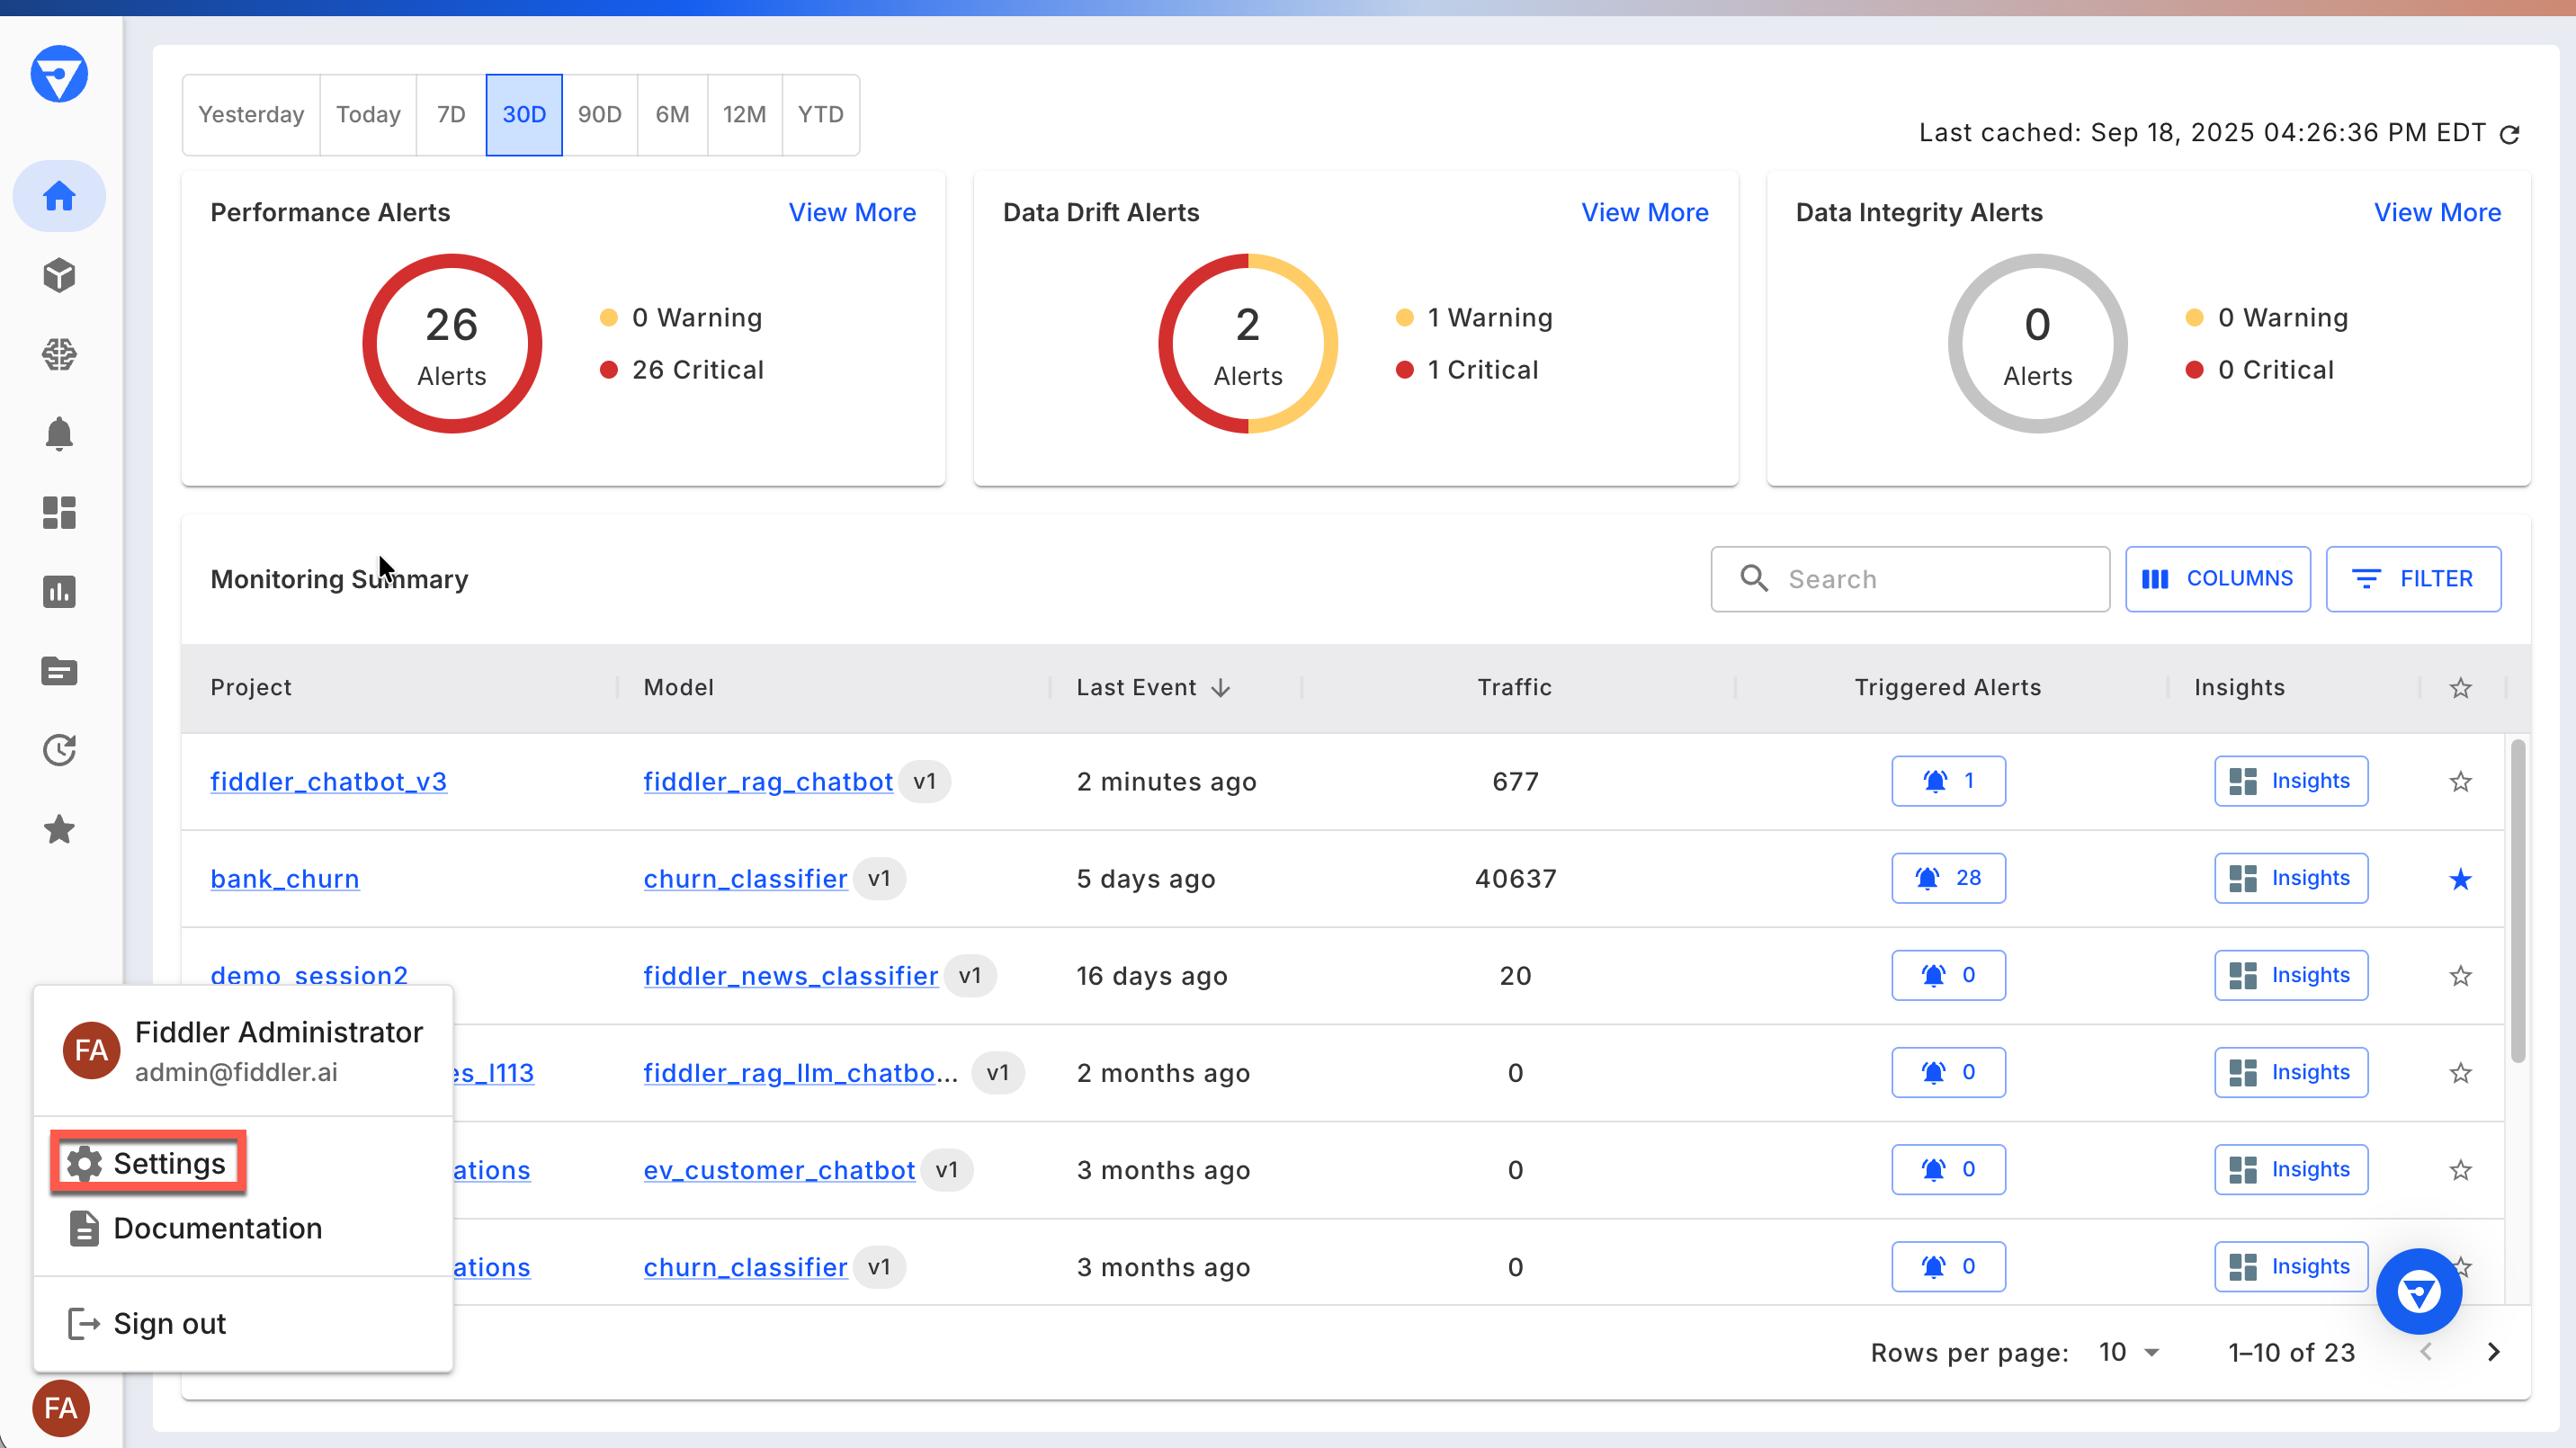Click the Fiddler logo at top left

tap(59, 74)
